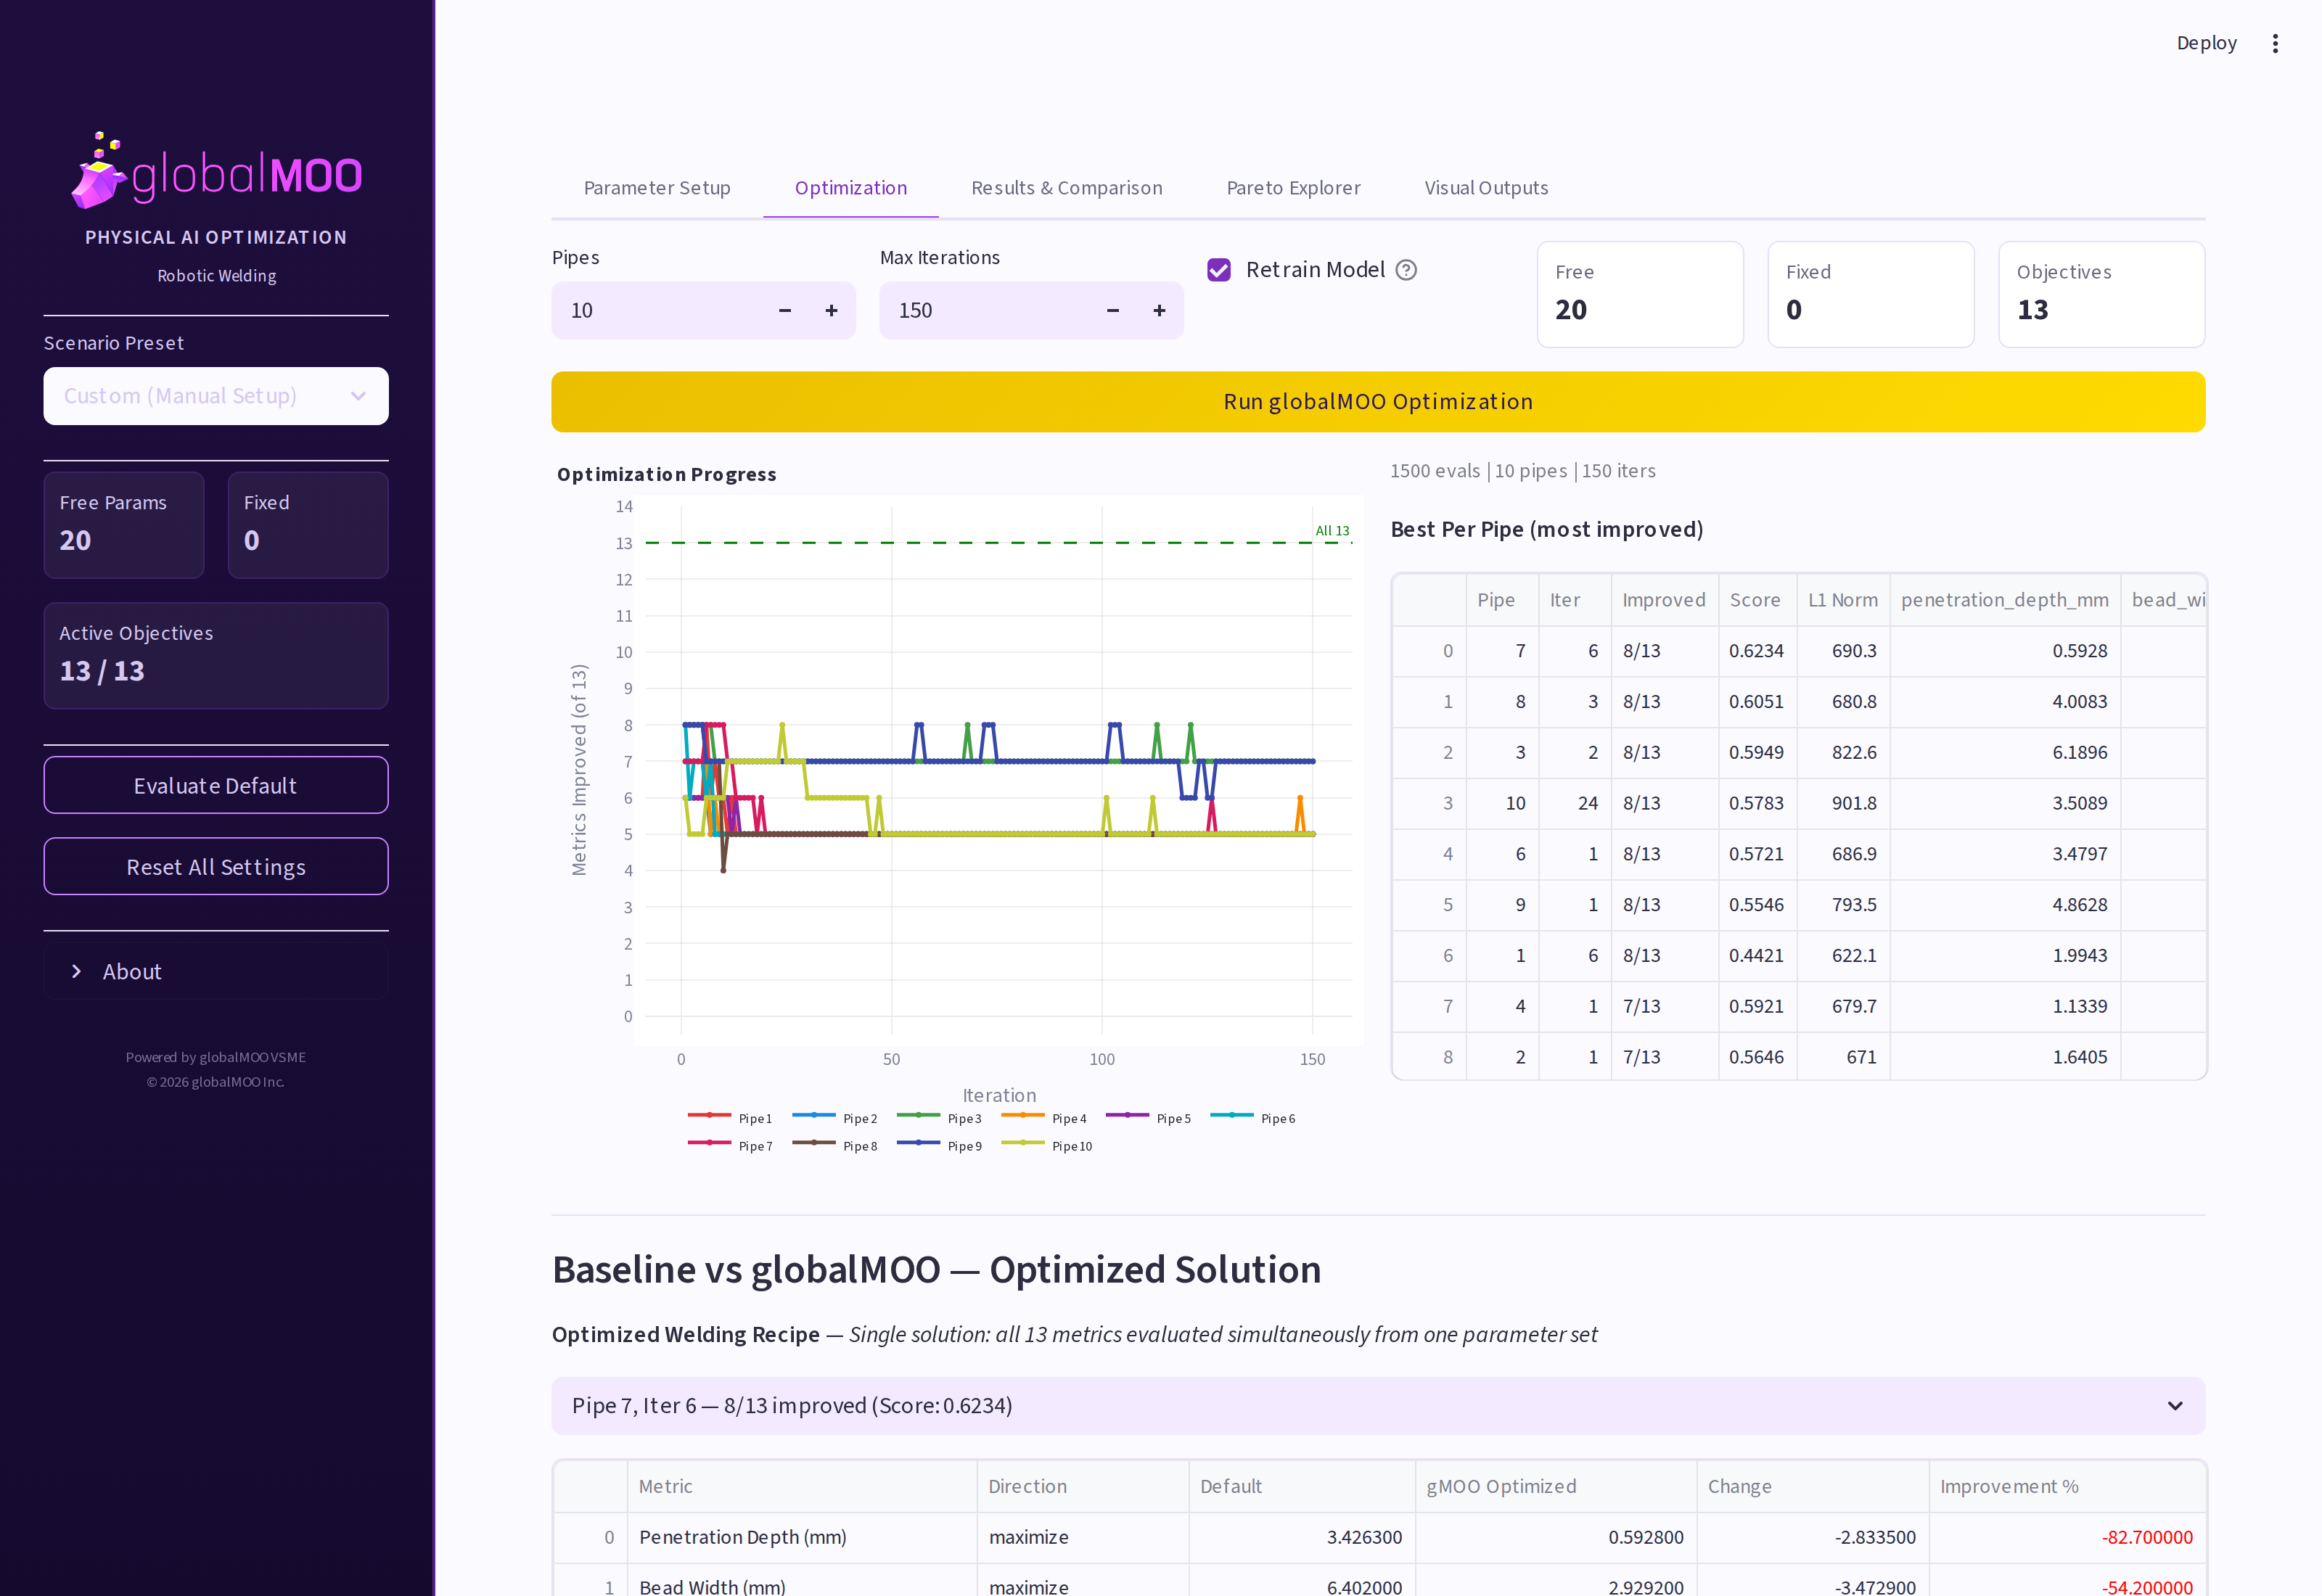Click the Metric column header in recipe table
The width and height of the screenshot is (2322, 1596).
802,1486
